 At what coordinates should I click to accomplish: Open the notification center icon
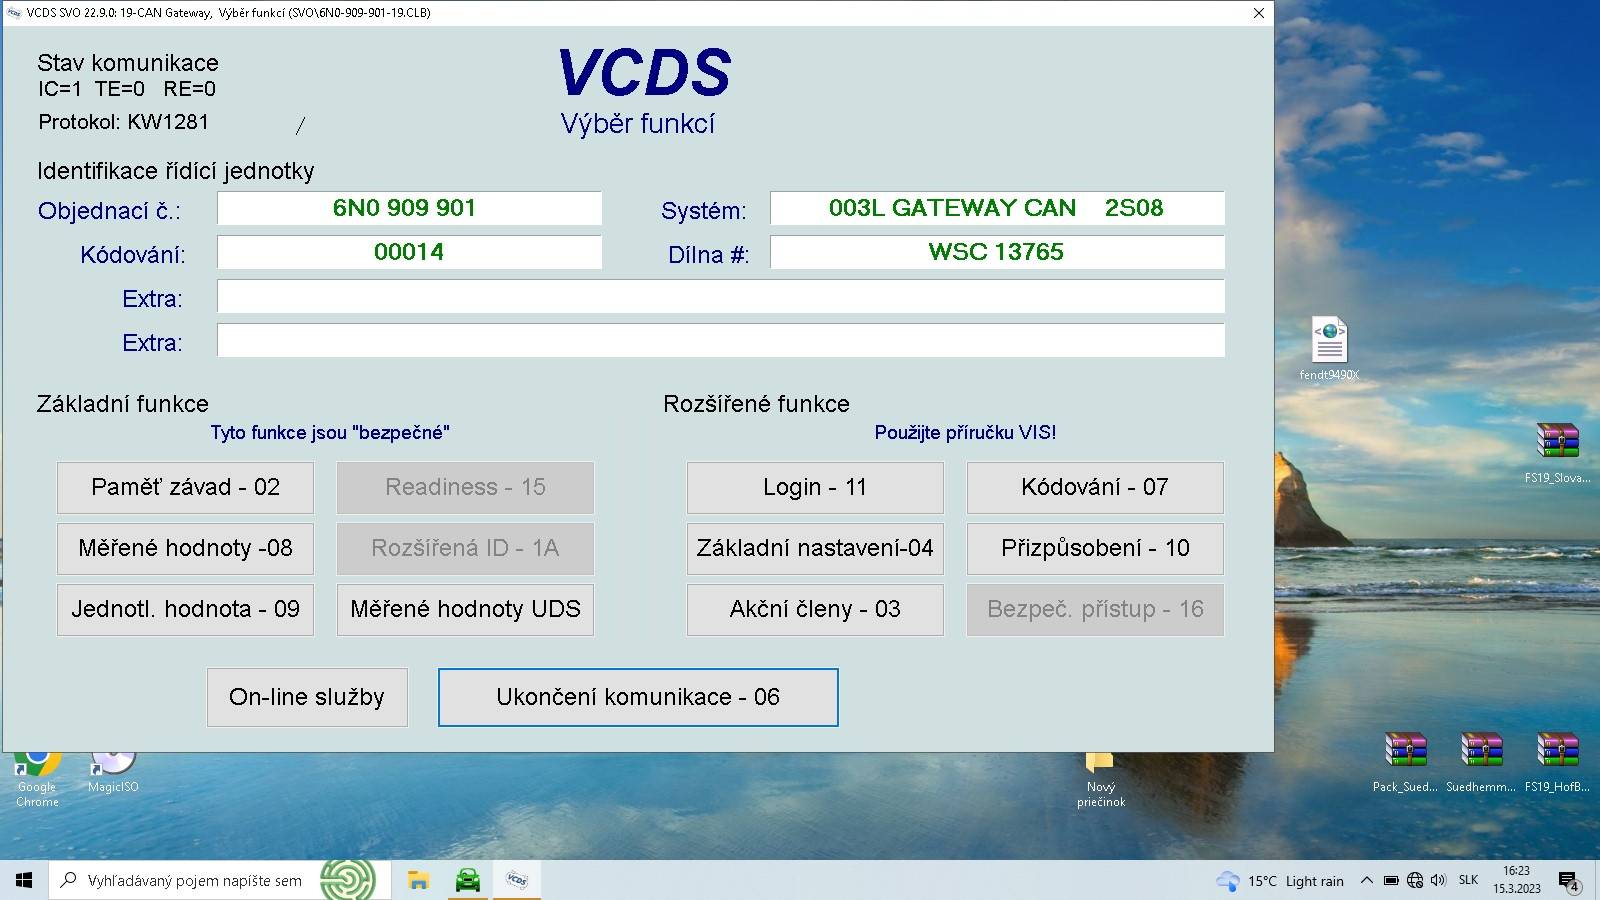click(x=1568, y=881)
